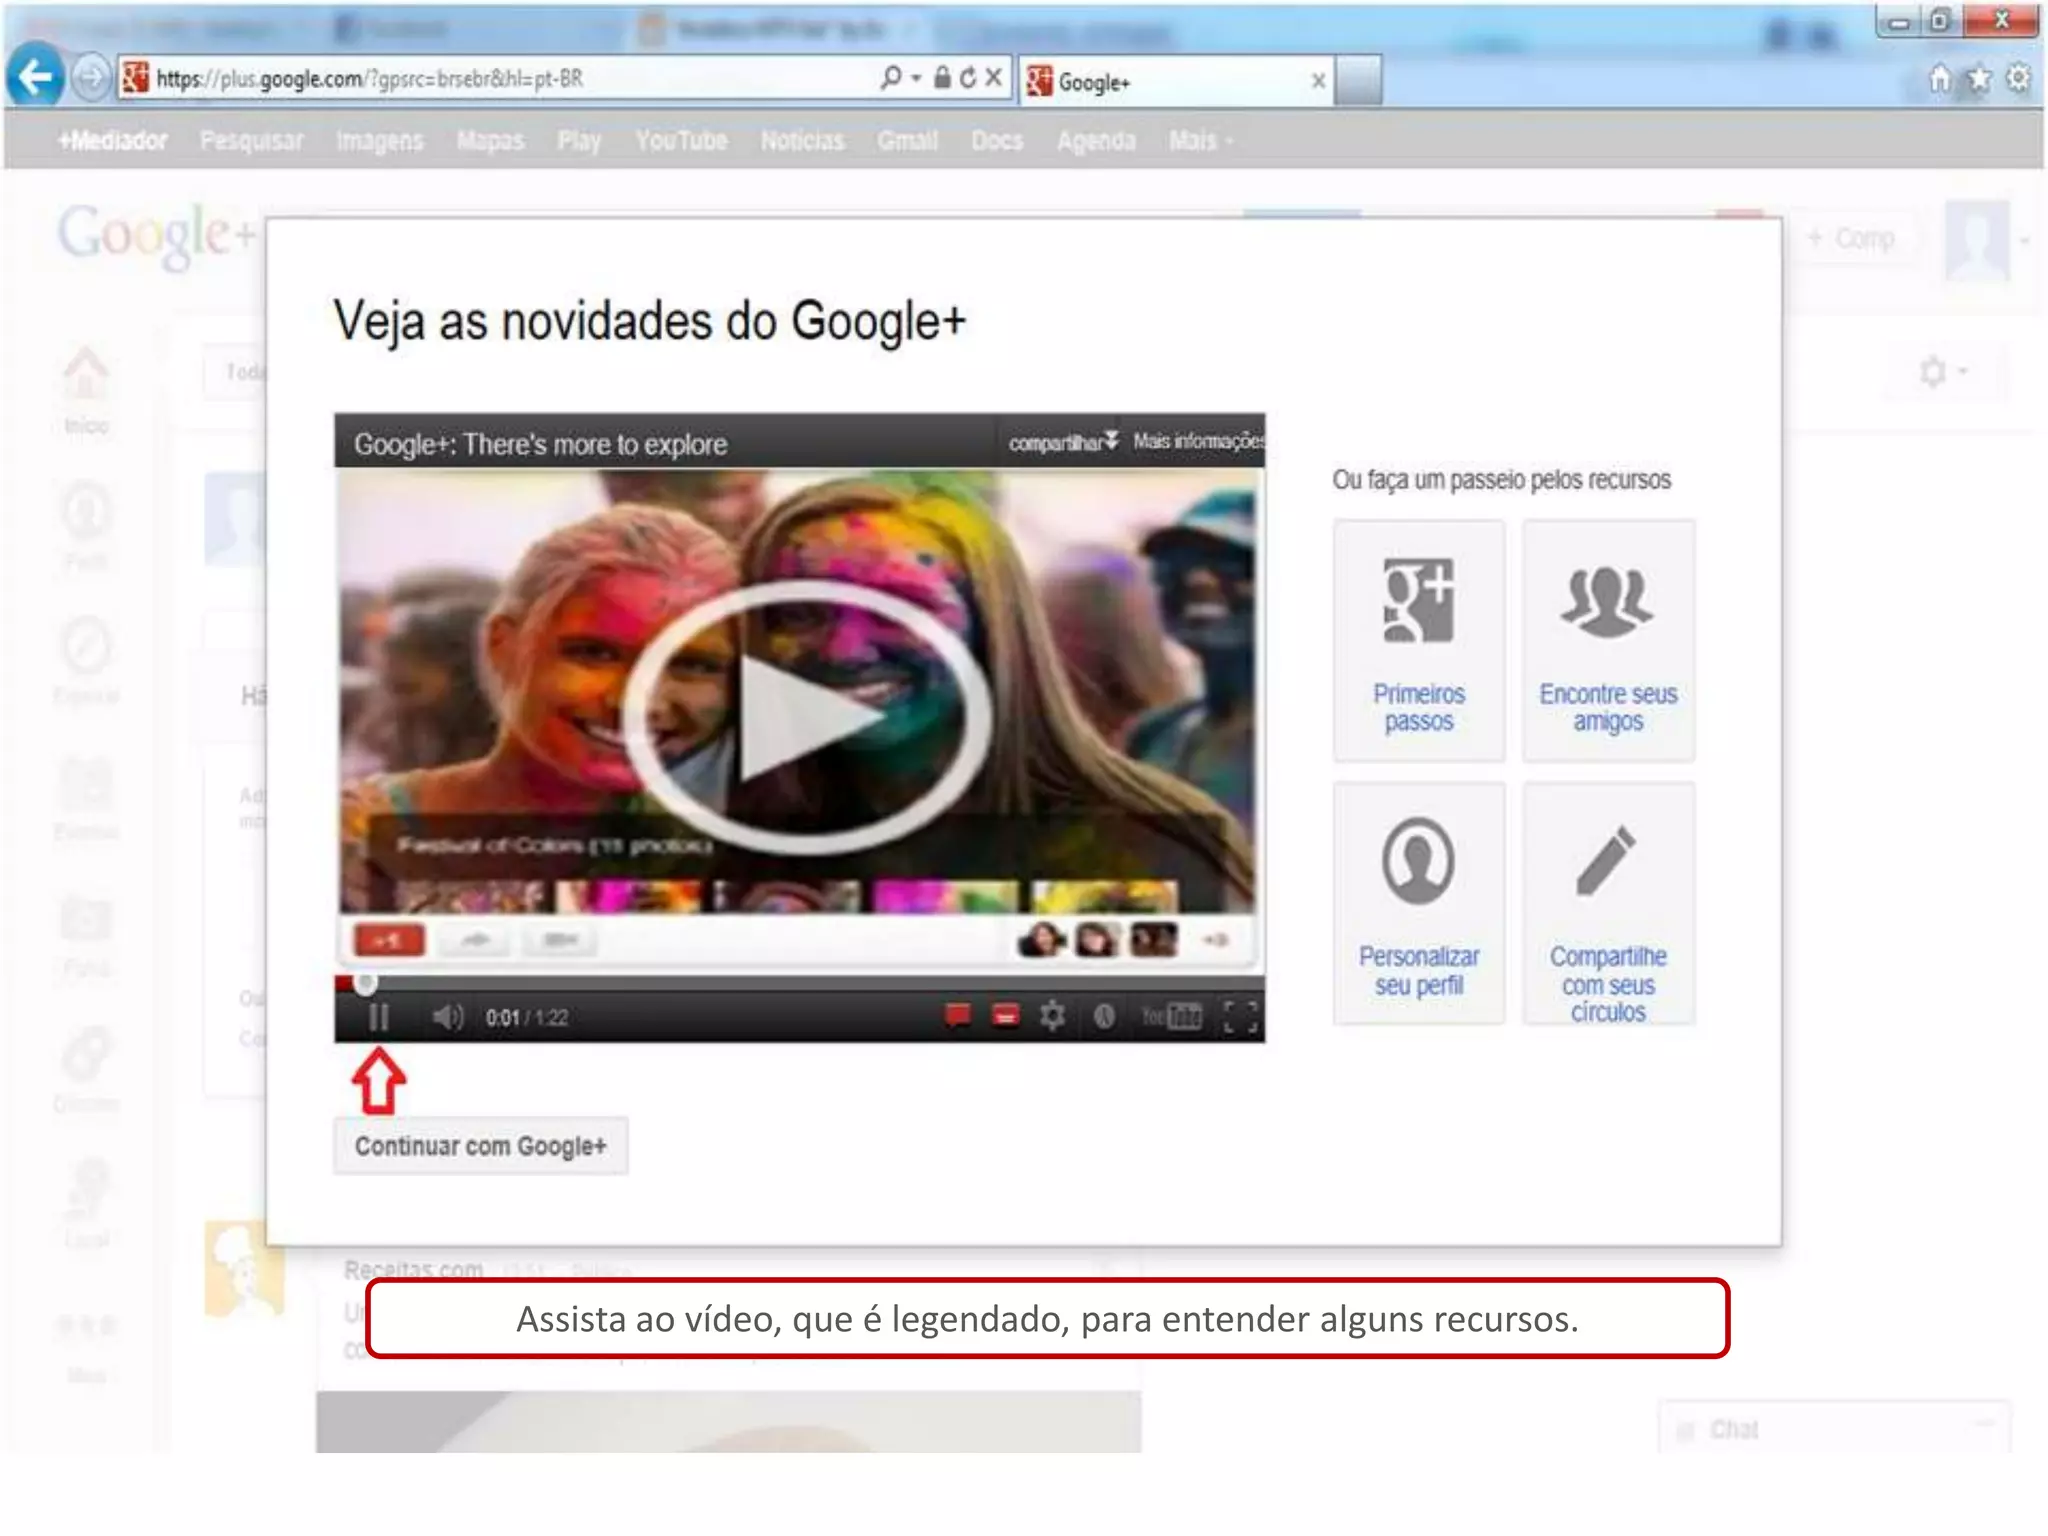2048x1536 pixels.
Task: Click the browser forward arrow button
Action: tap(90, 78)
